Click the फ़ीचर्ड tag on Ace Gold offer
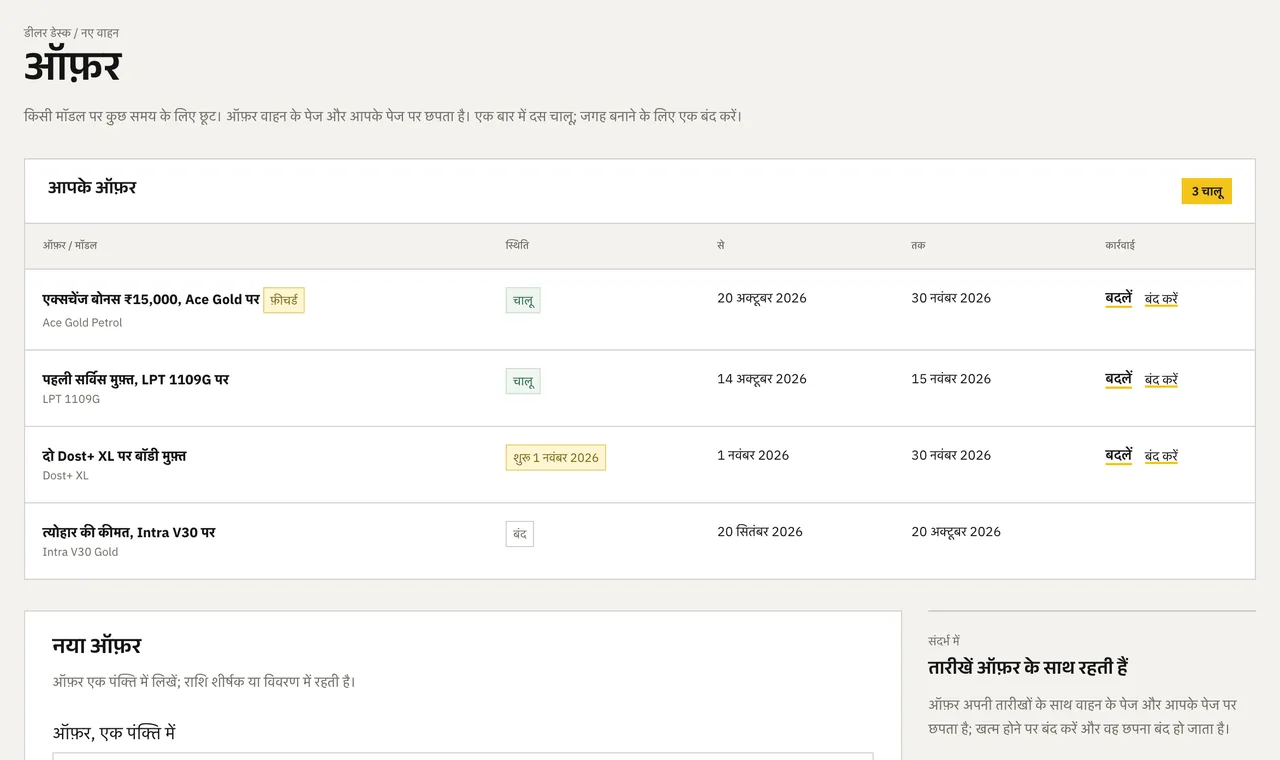This screenshot has width=1280, height=760. [284, 300]
